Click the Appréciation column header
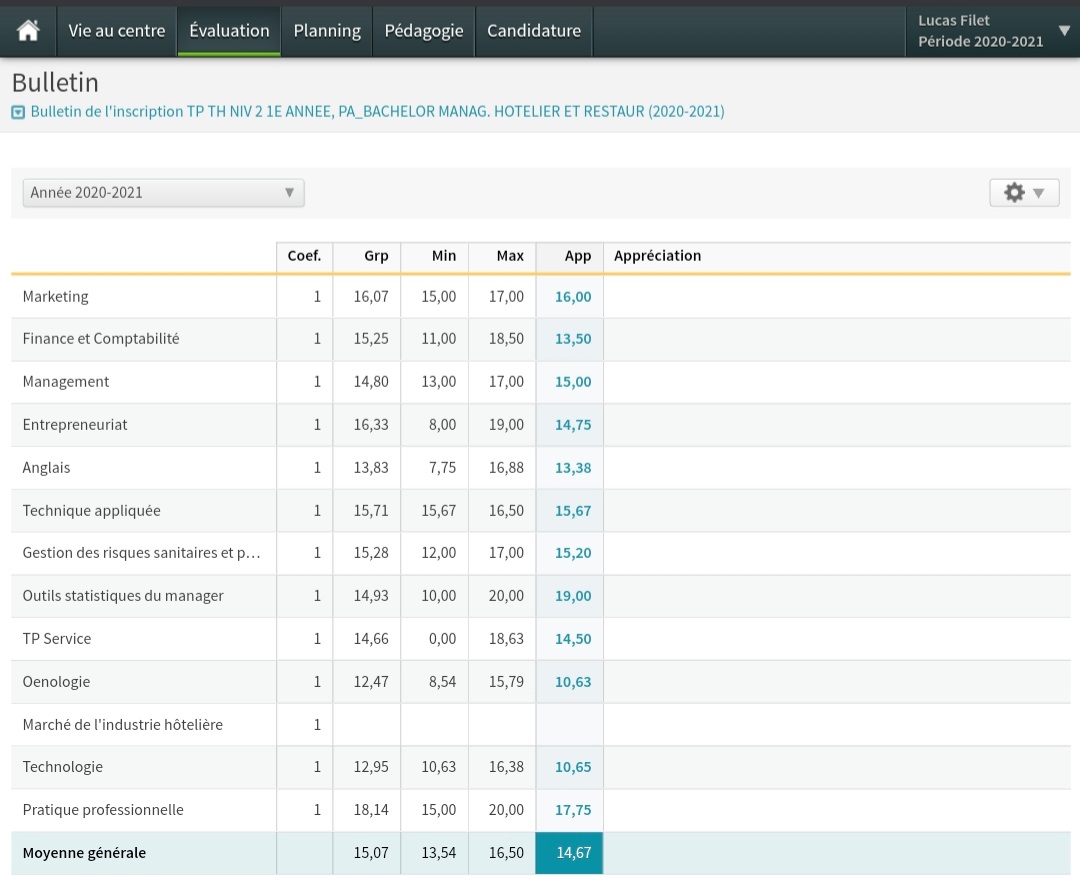This screenshot has height=887, width=1080. pos(657,256)
